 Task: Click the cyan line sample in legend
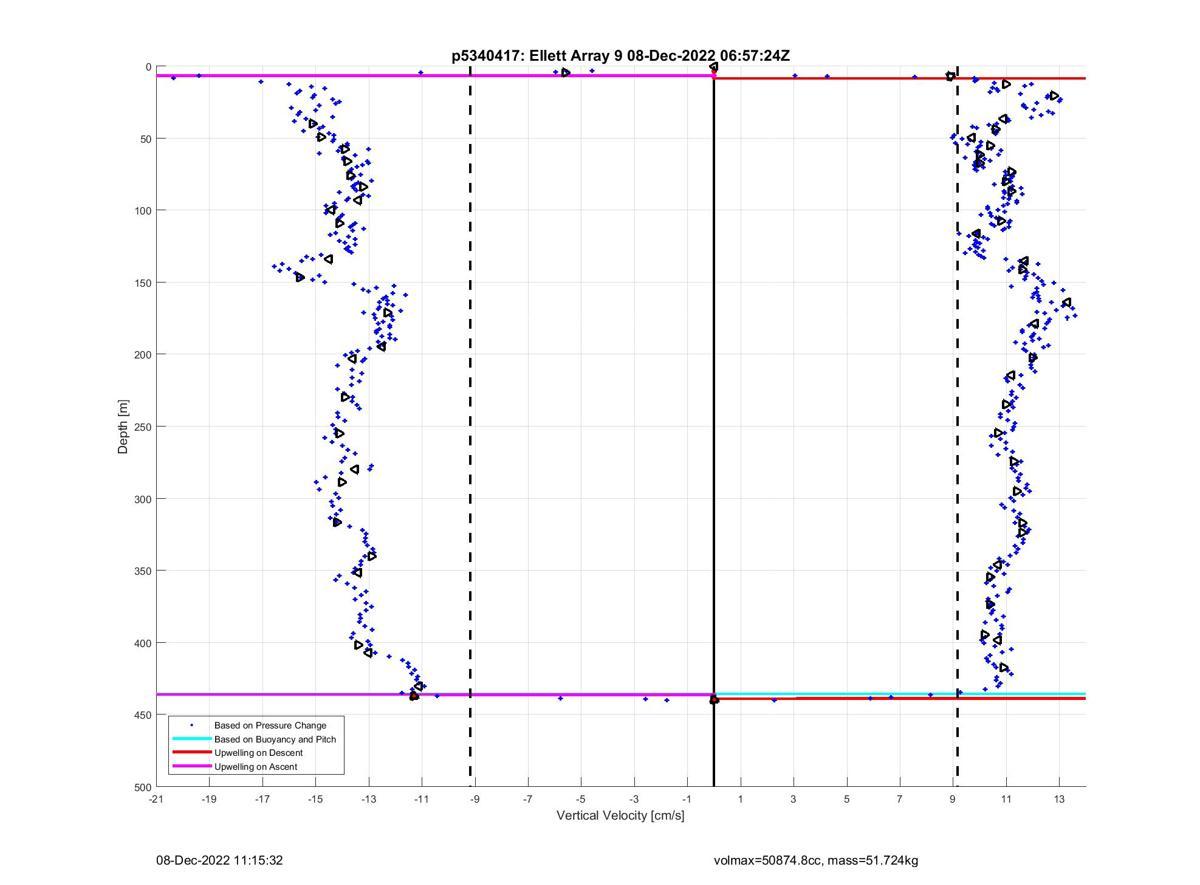click(x=192, y=739)
